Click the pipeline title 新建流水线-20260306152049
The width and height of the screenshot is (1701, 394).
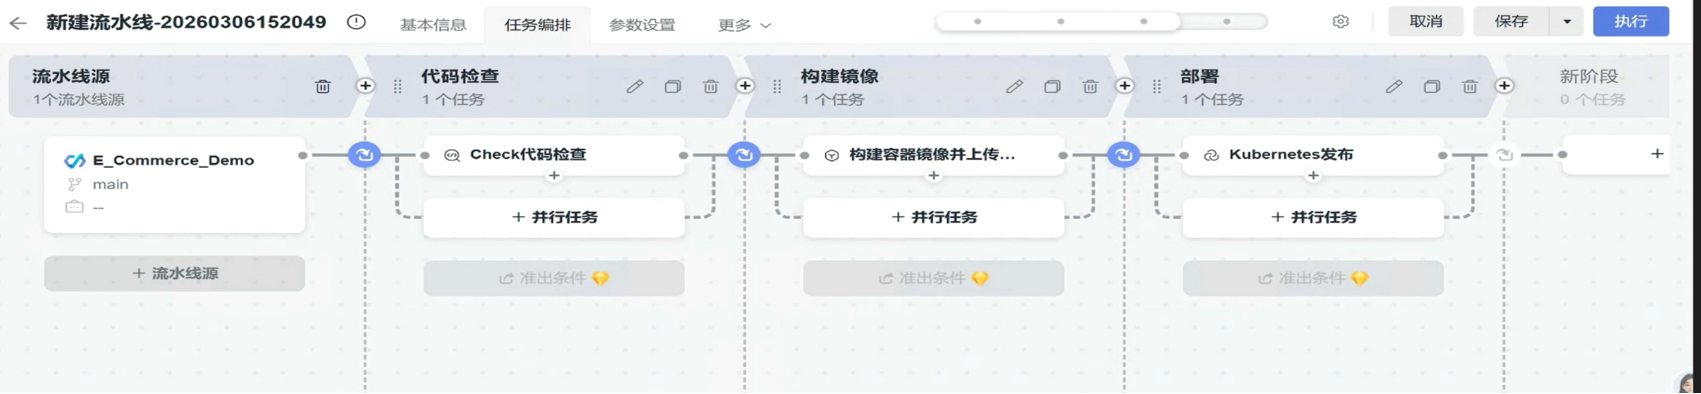click(x=186, y=22)
